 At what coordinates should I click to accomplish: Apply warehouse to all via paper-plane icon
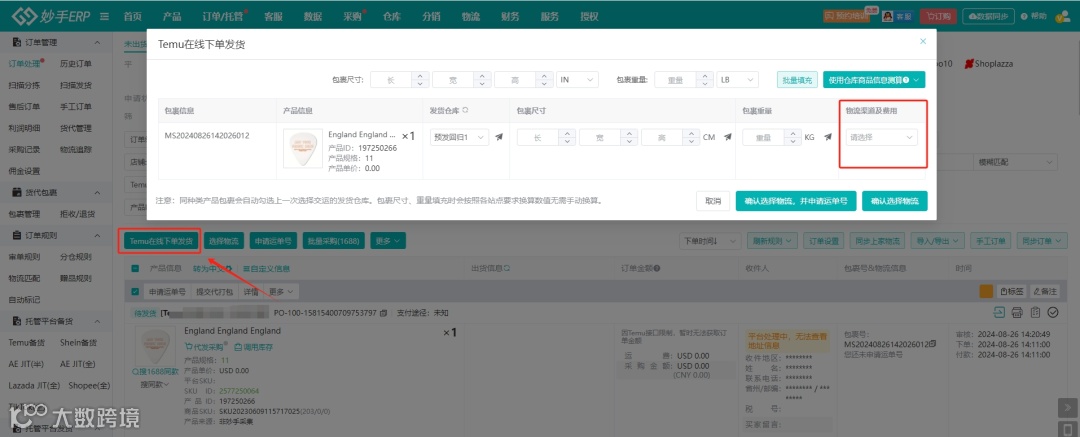tap(499, 136)
